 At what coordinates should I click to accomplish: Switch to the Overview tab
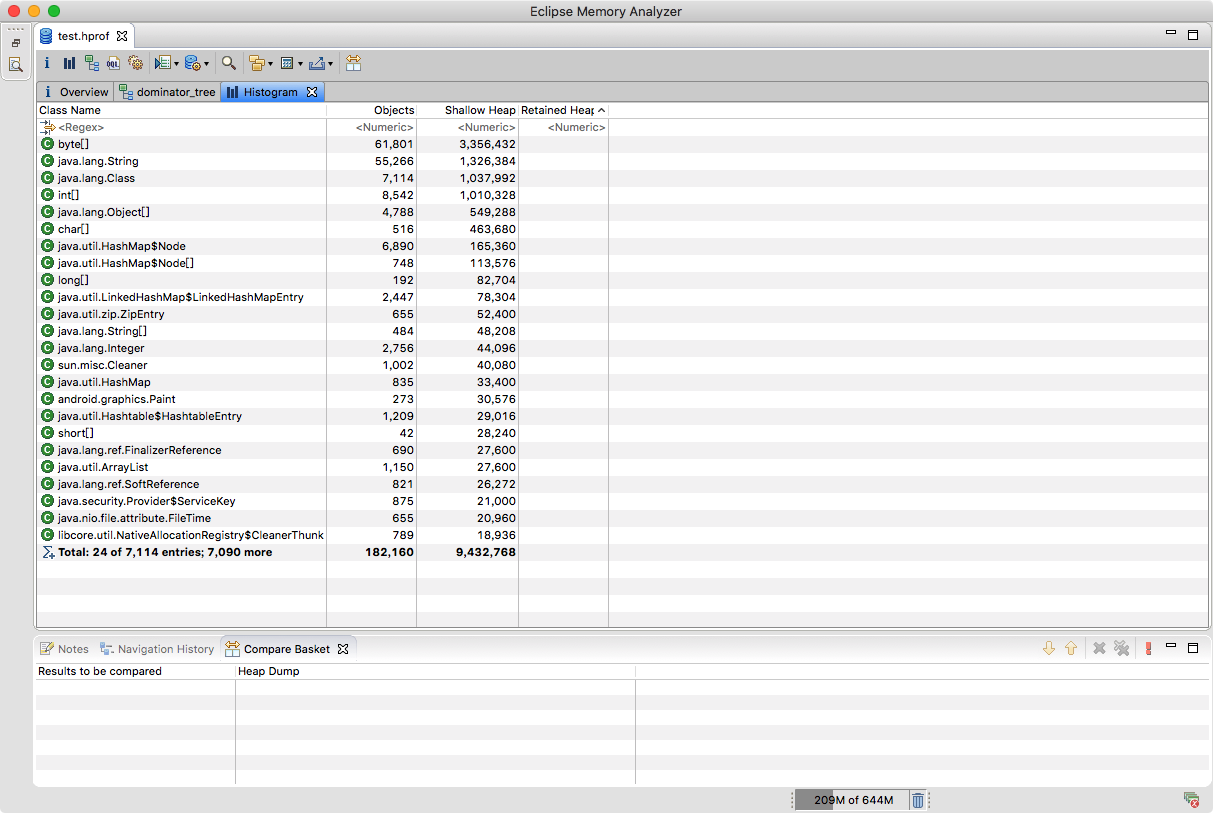75,92
